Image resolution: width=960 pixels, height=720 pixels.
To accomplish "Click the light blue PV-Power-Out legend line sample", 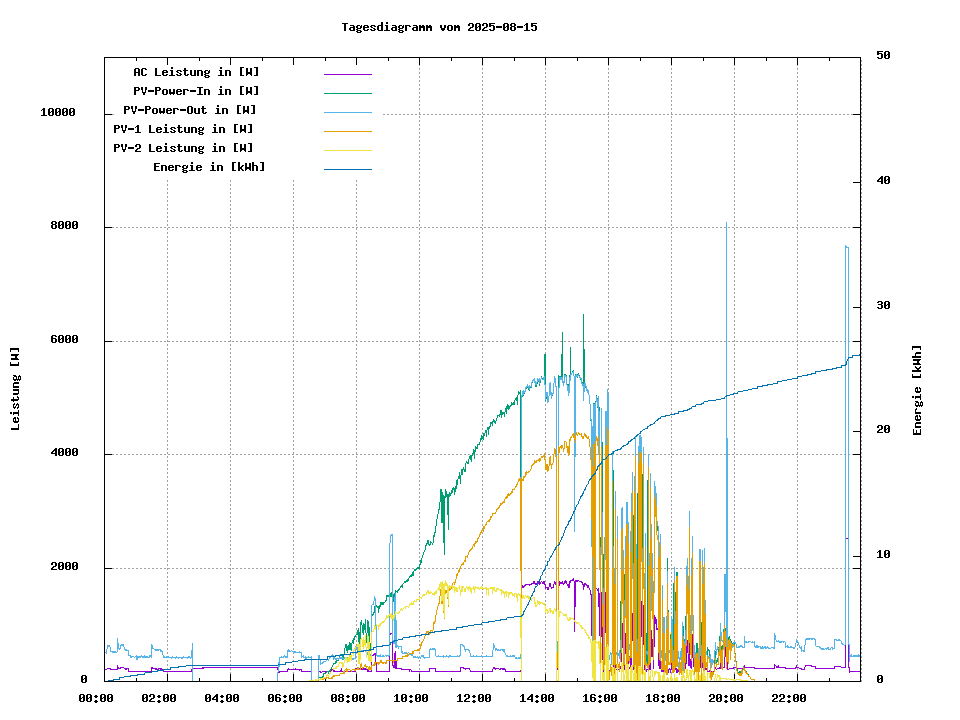I will pyautogui.click(x=347, y=111).
